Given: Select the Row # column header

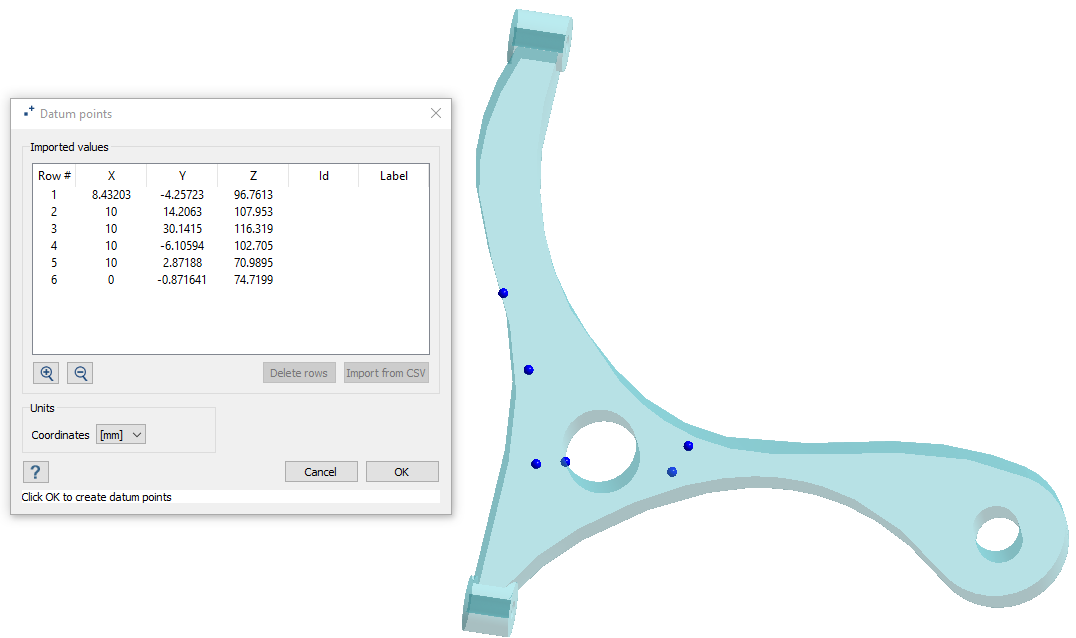Looking at the screenshot, I should point(54,176).
